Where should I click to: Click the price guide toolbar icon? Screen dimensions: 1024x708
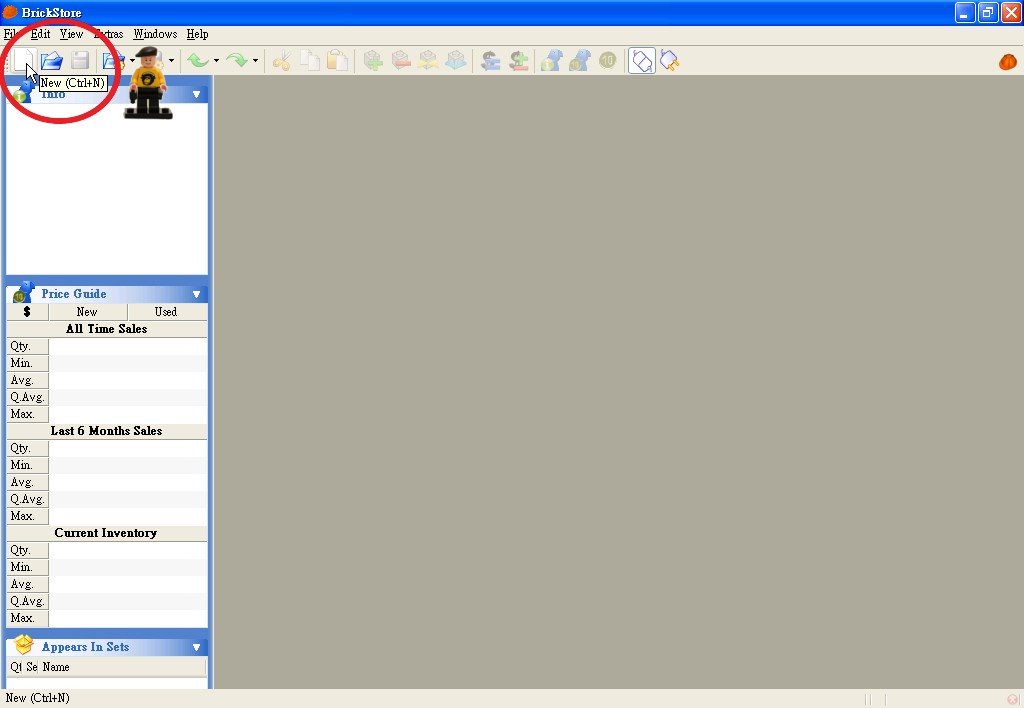click(x=579, y=61)
